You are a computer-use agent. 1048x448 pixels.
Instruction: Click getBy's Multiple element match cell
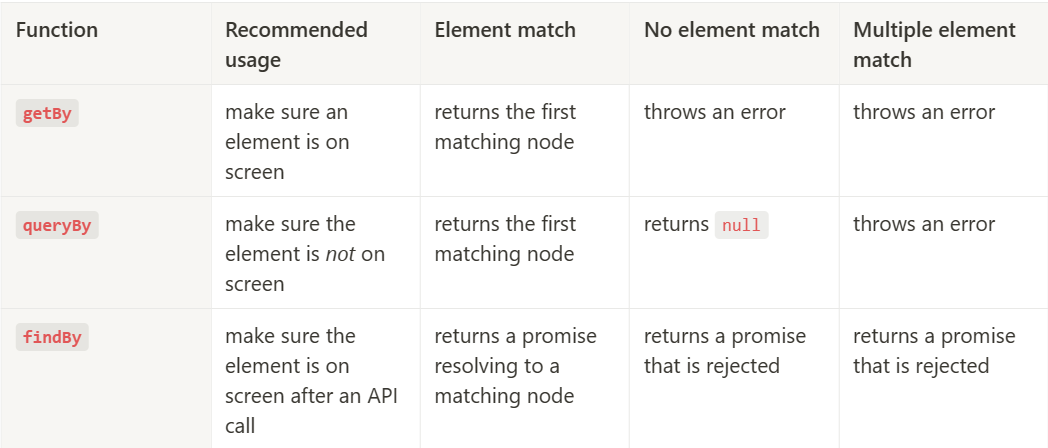click(923, 112)
